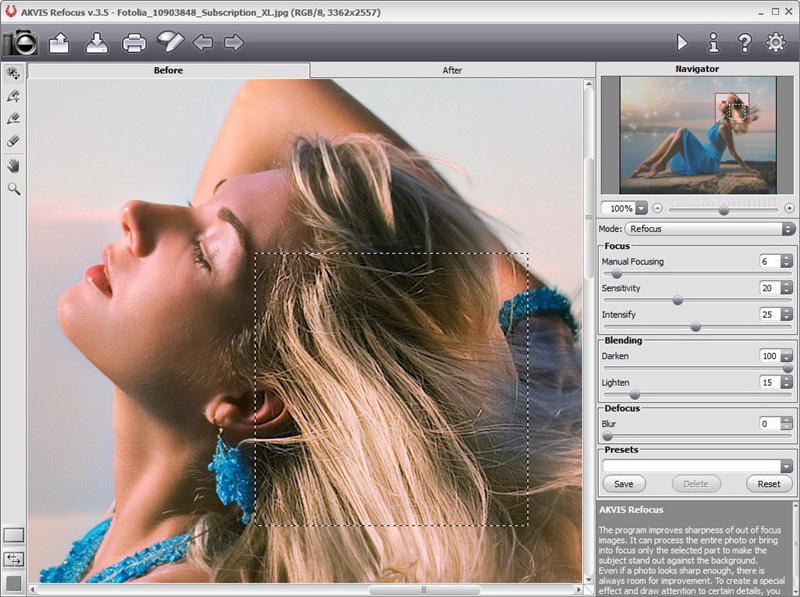Select the Hand tool

[14, 165]
